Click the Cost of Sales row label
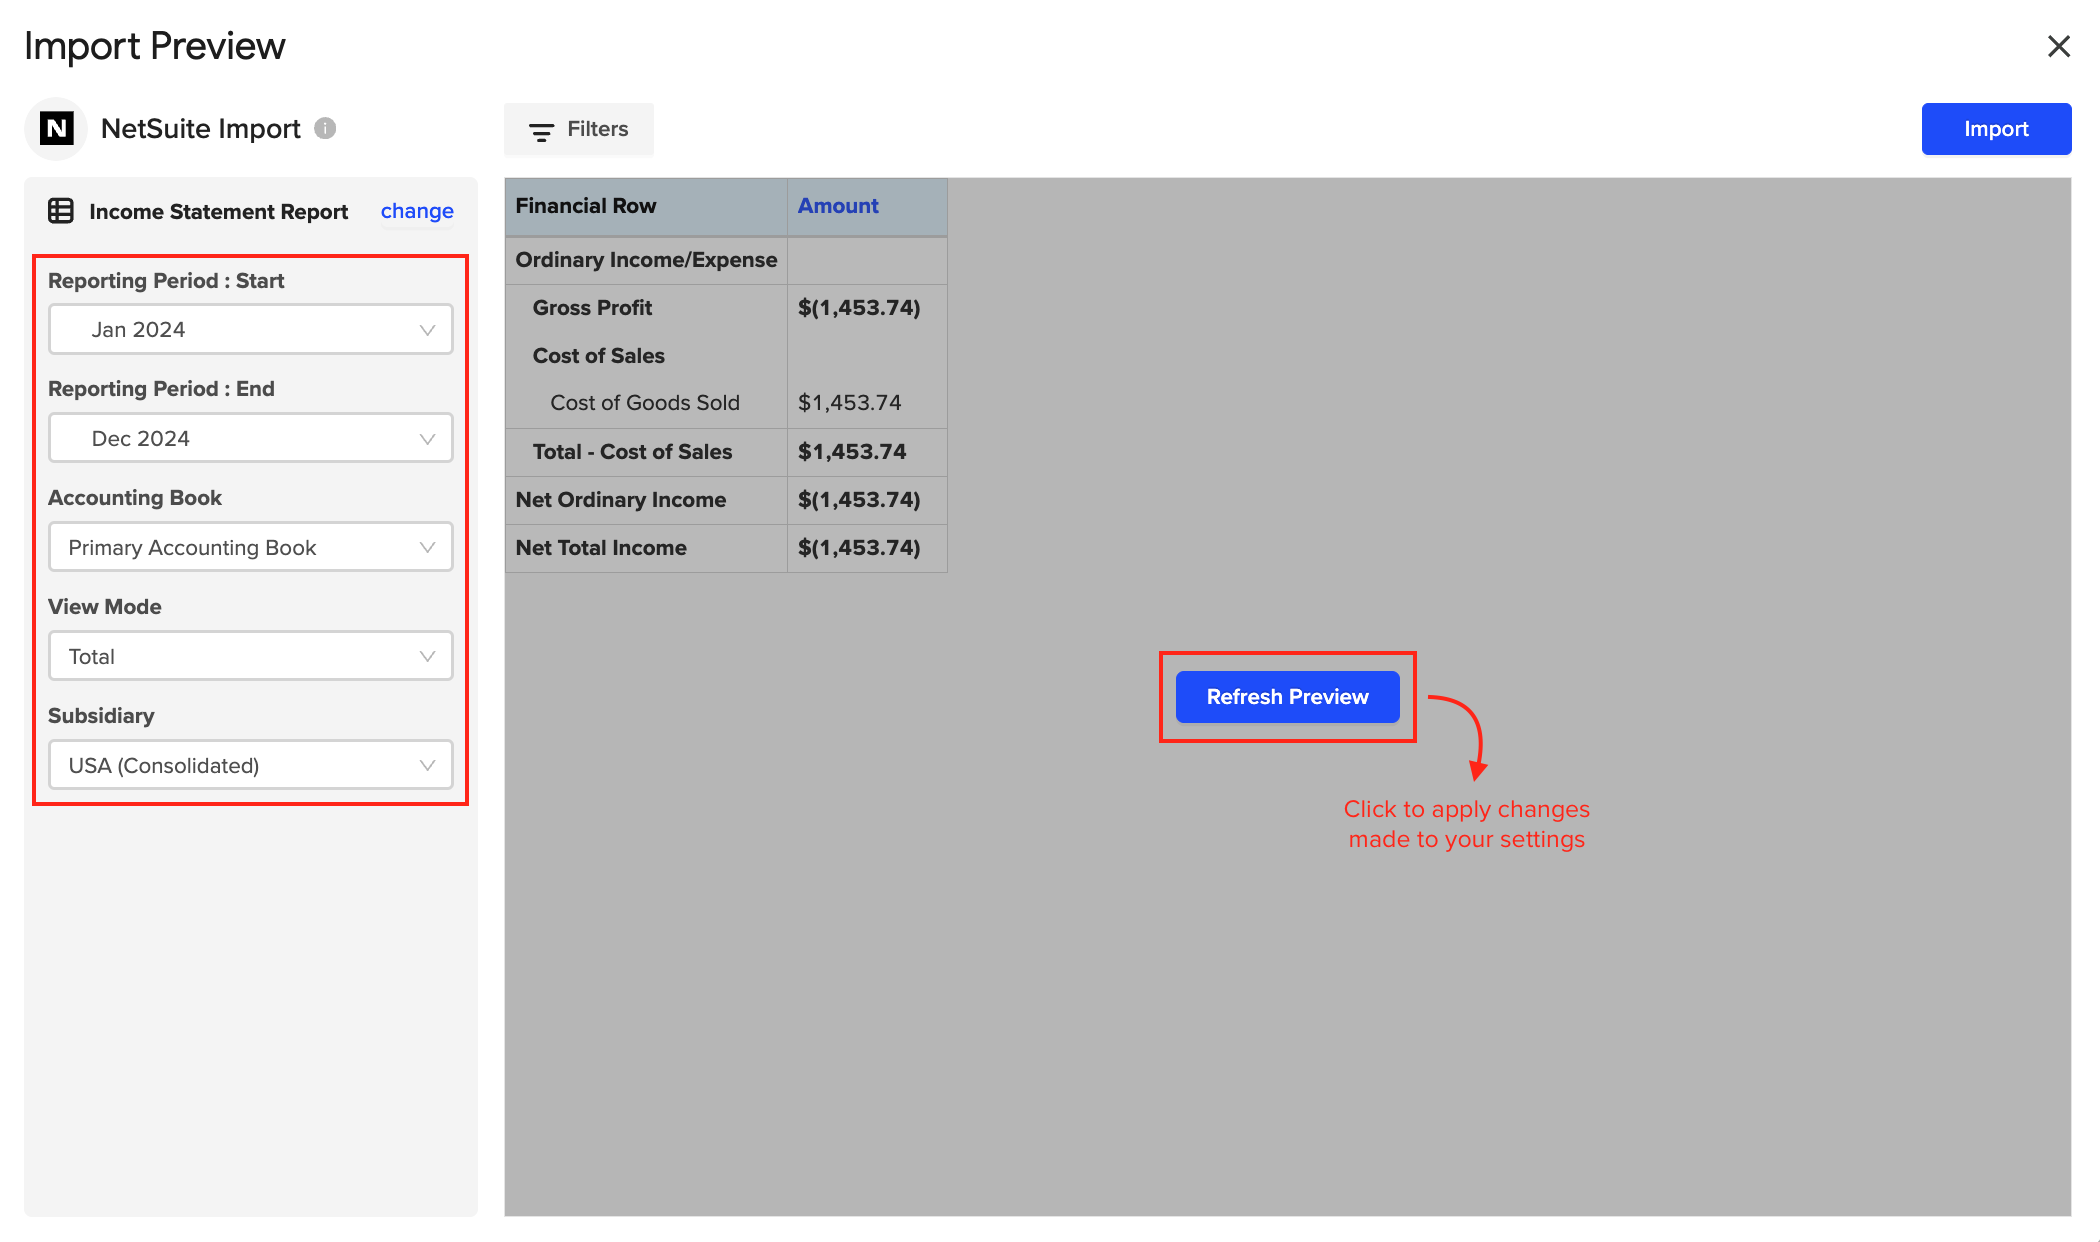Image resolution: width=2100 pixels, height=1242 pixels. 598,356
